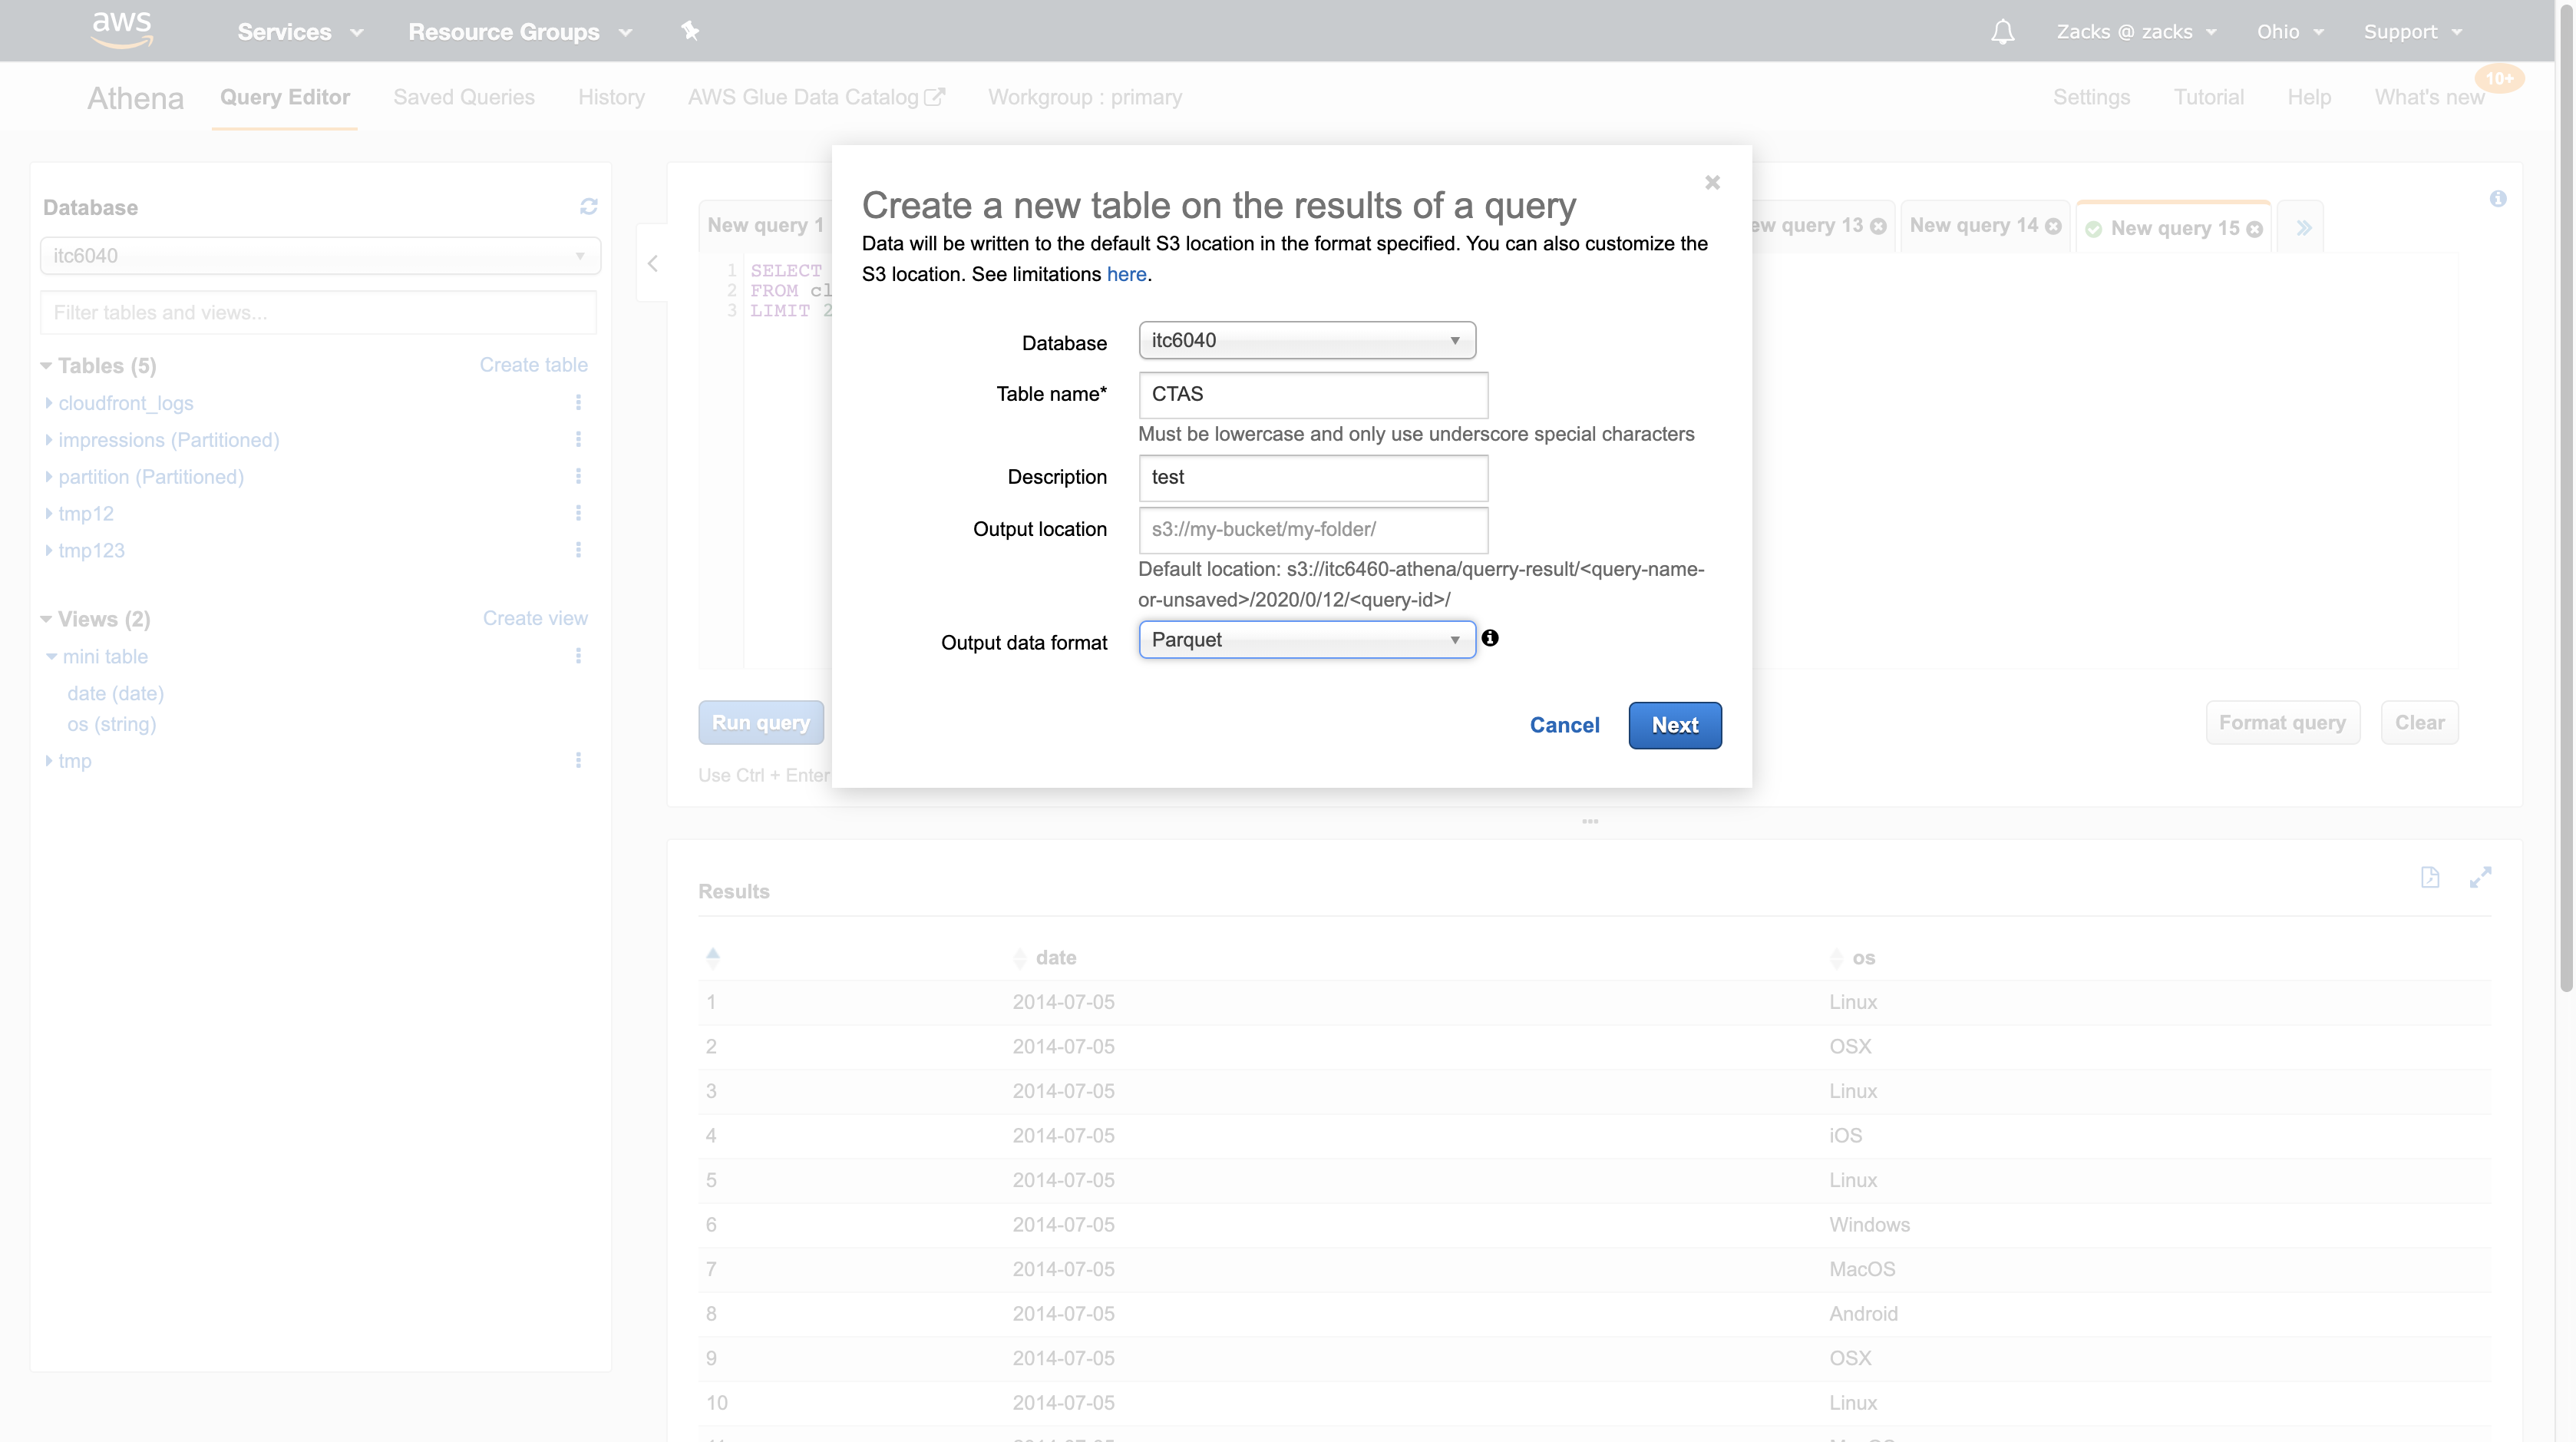The height and width of the screenshot is (1442, 2576).
Task: Switch to the Saved Queries tab
Action: pos(464,97)
